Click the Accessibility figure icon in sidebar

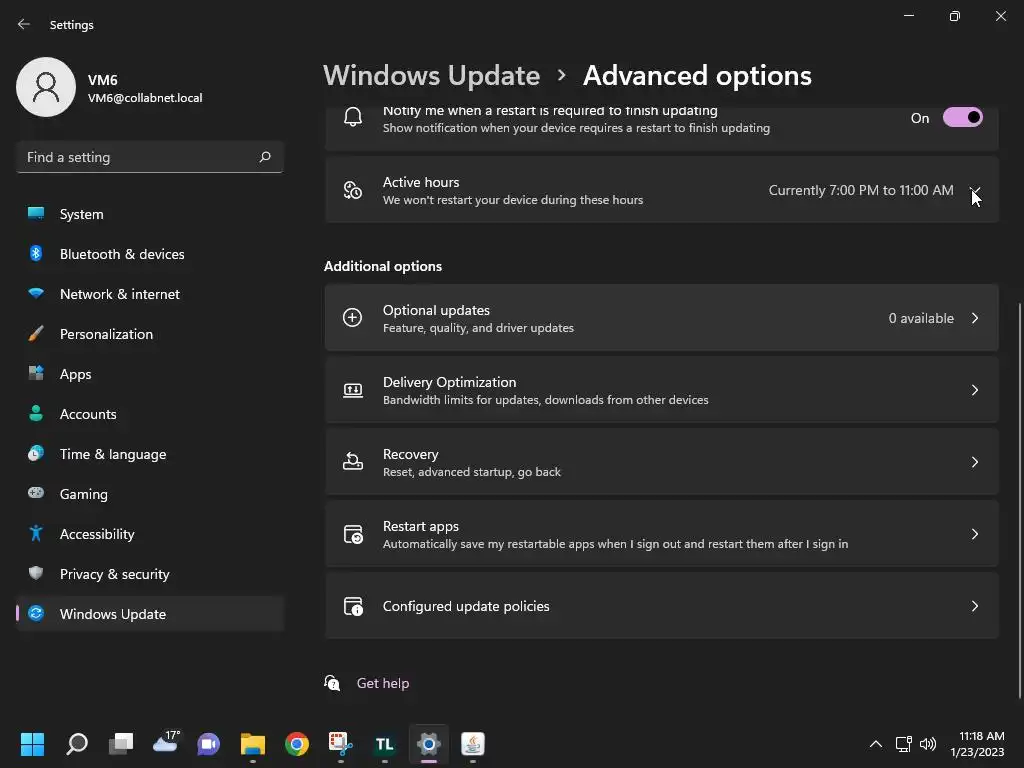[x=36, y=534]
